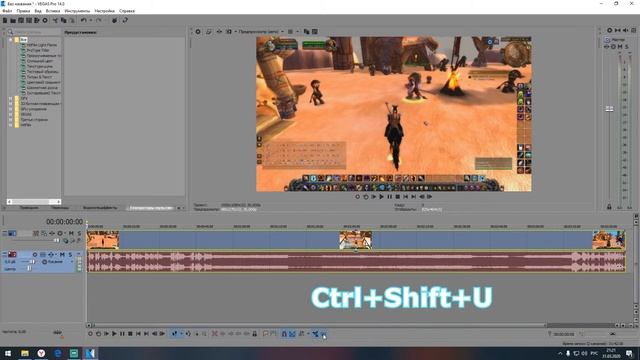Select the middle video clip thumbnail on timeline
This screenshot has width=640, height=360.
tap(356, 240)
